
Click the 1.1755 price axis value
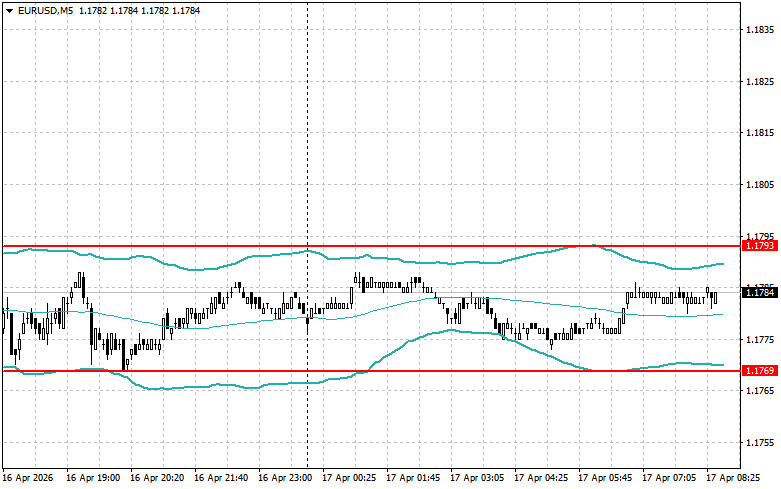click(x=760, y=443)
